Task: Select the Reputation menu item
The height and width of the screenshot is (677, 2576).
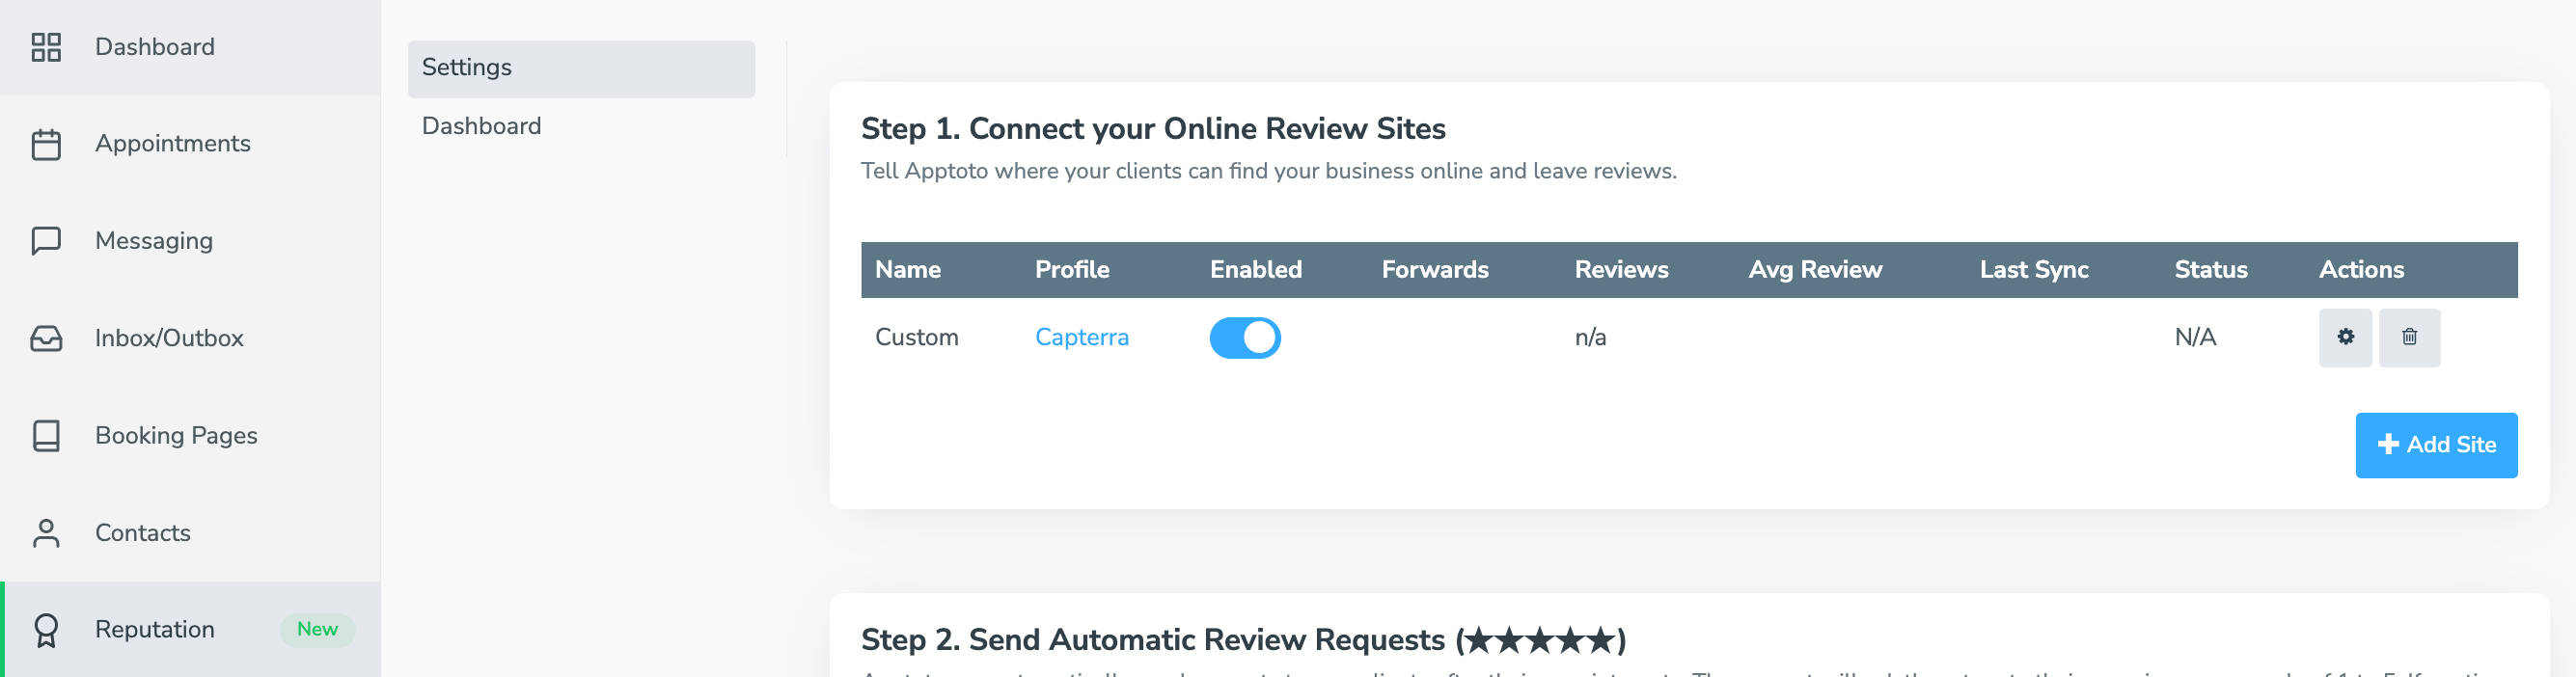Action: tap(190, 630)
